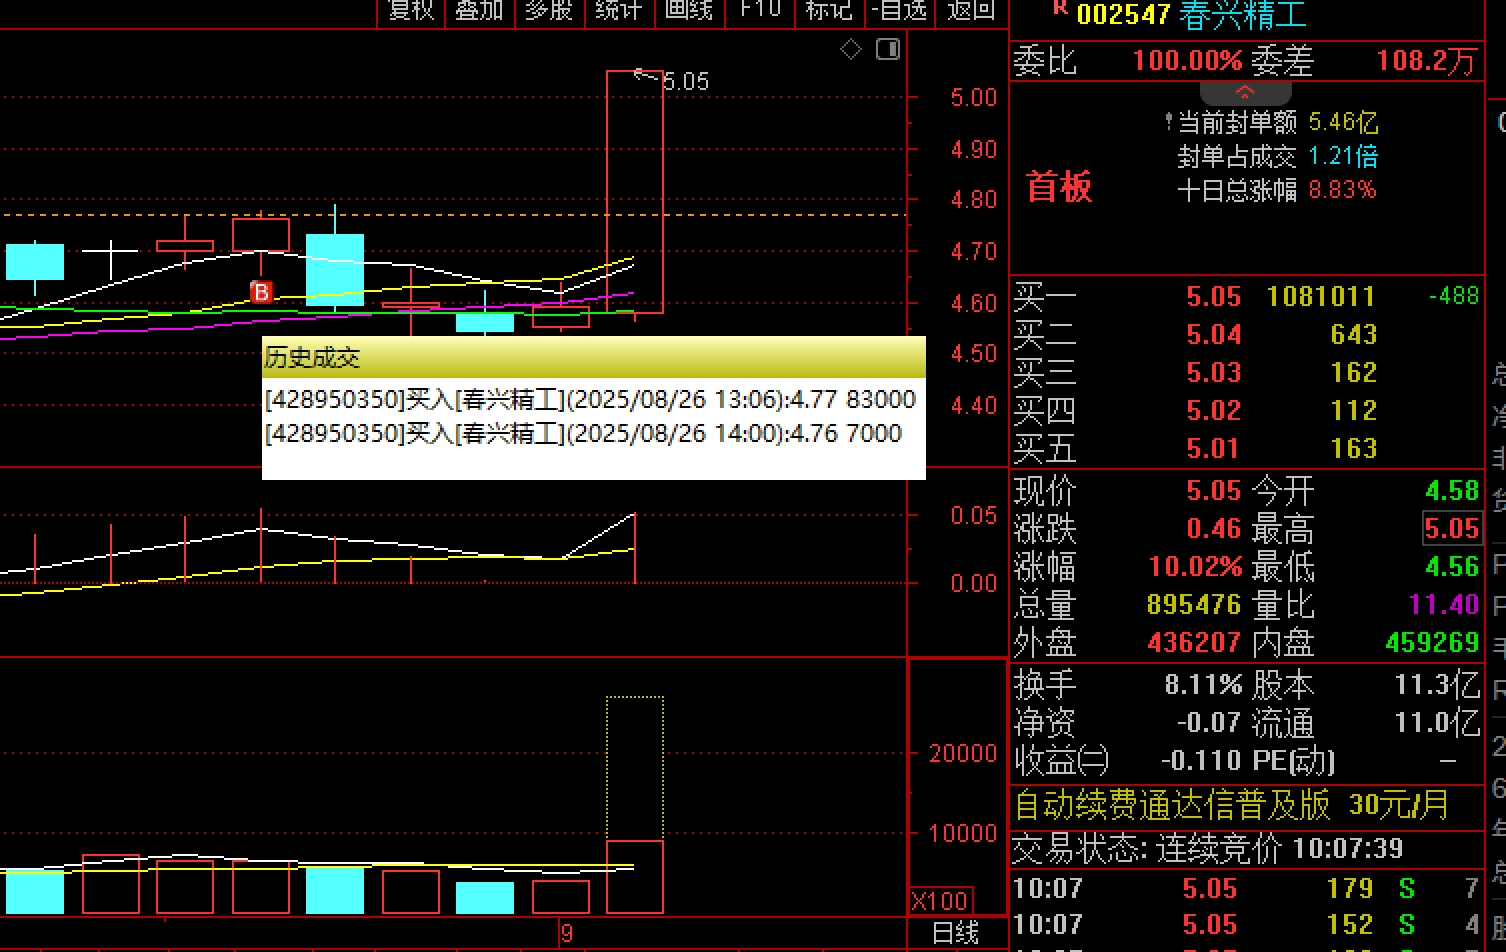
Task: Open the F10 company info
Action: (759, 10)
